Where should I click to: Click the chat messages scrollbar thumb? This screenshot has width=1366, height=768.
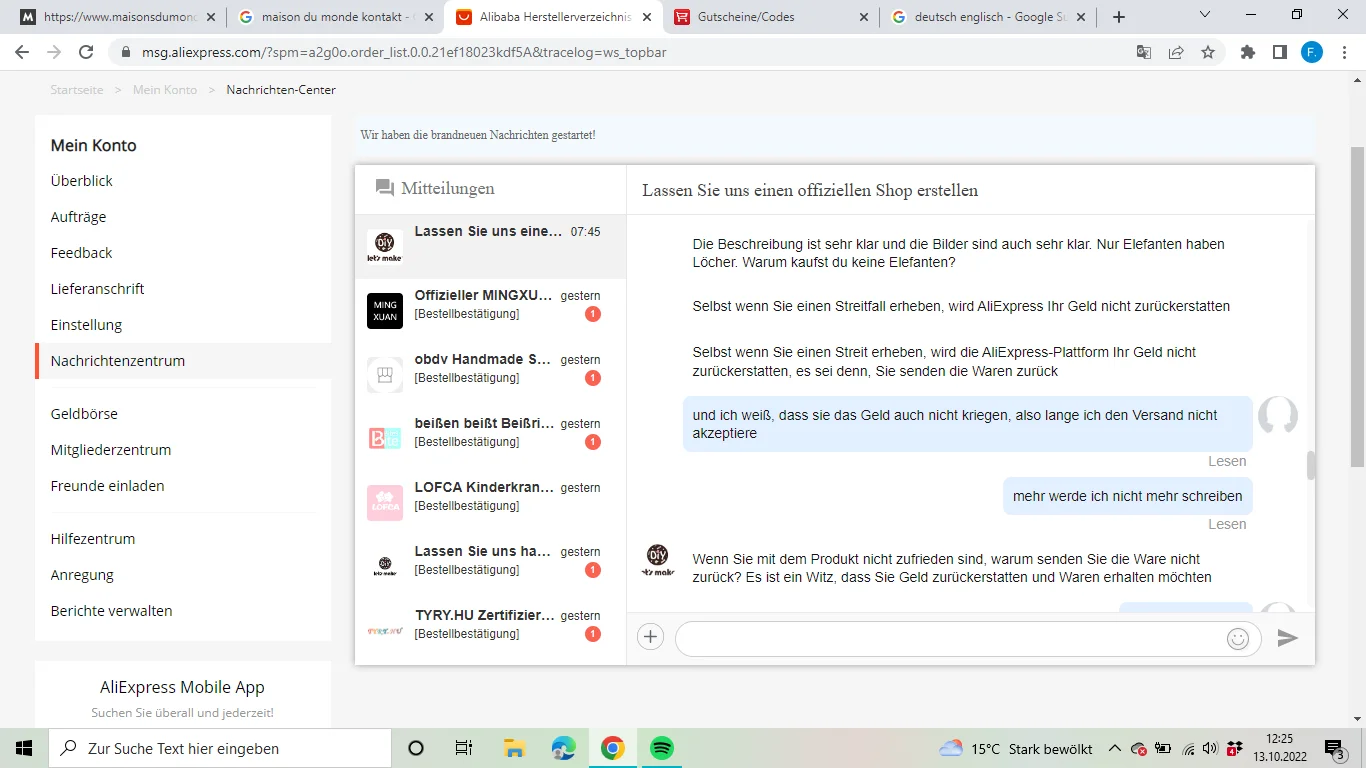(1311, 465)
